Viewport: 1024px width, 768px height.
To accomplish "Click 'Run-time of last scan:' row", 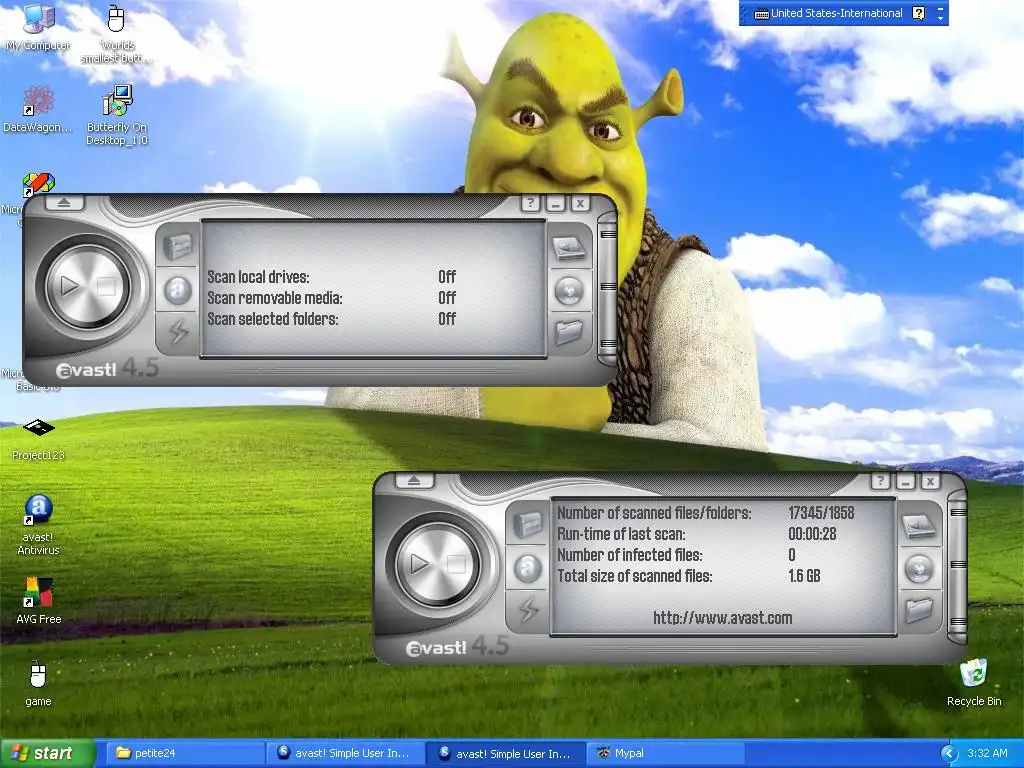I will pyautogui.click(x=697, y=534).
